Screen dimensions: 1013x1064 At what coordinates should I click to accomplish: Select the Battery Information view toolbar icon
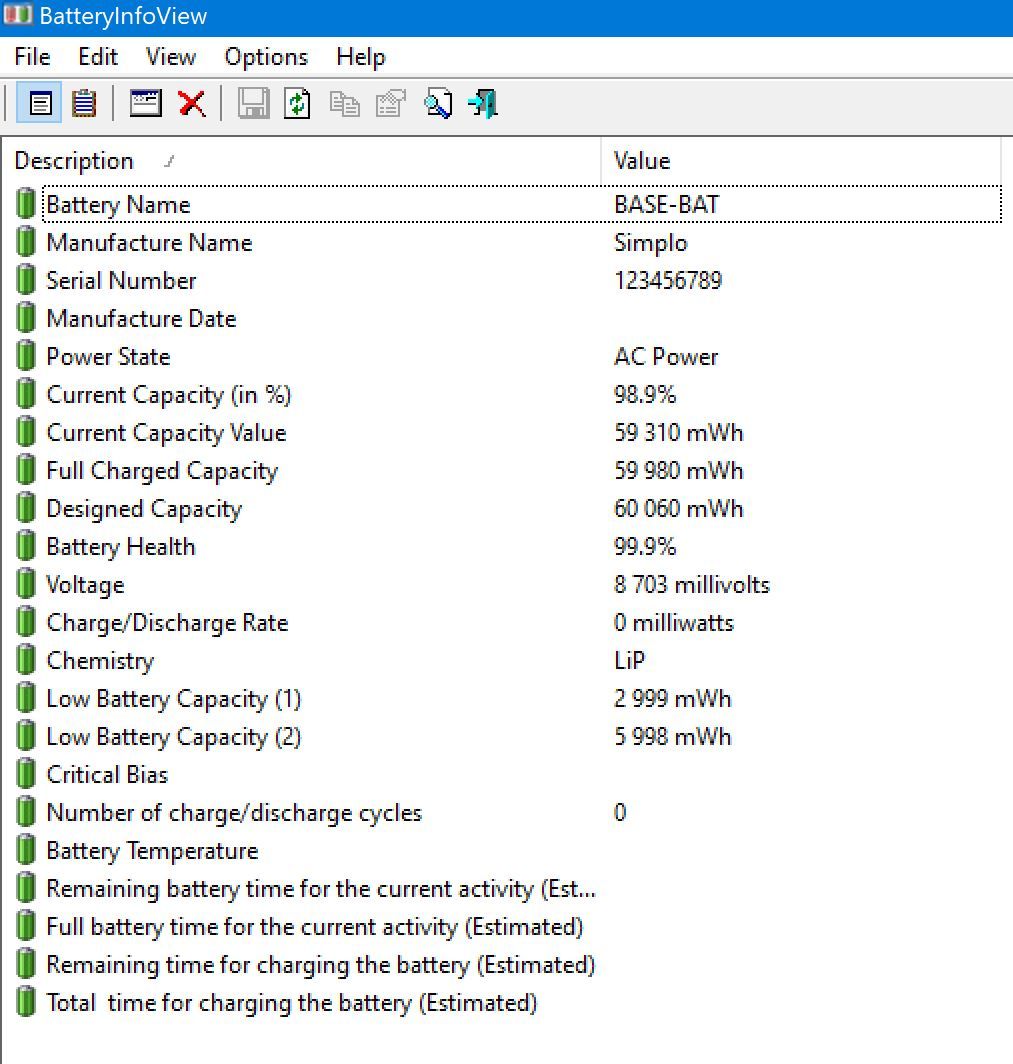(39, 104)
